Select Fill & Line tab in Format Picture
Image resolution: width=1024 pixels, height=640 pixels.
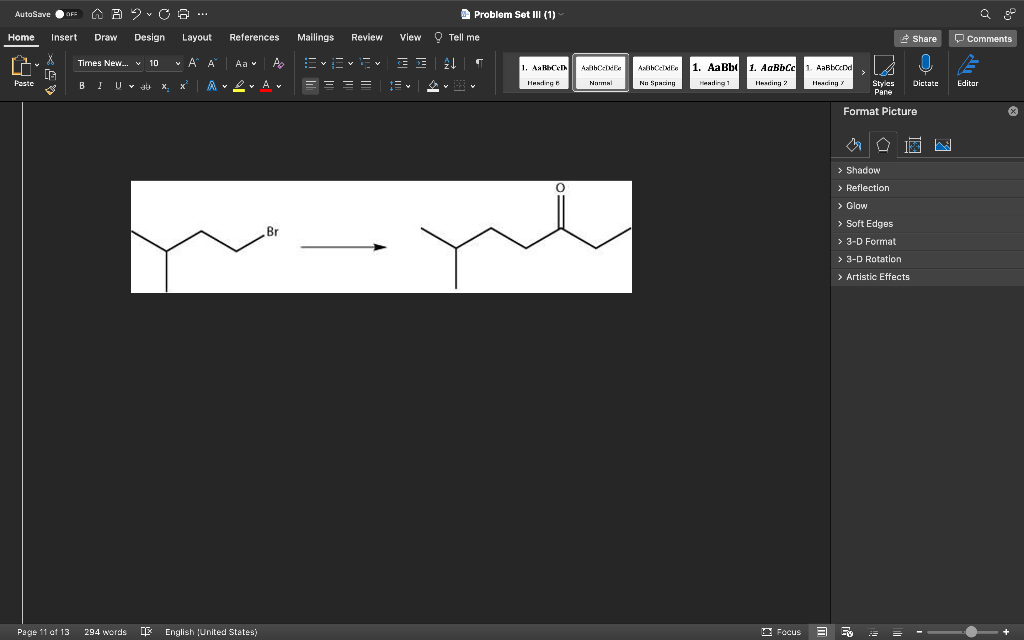(853, 145)
